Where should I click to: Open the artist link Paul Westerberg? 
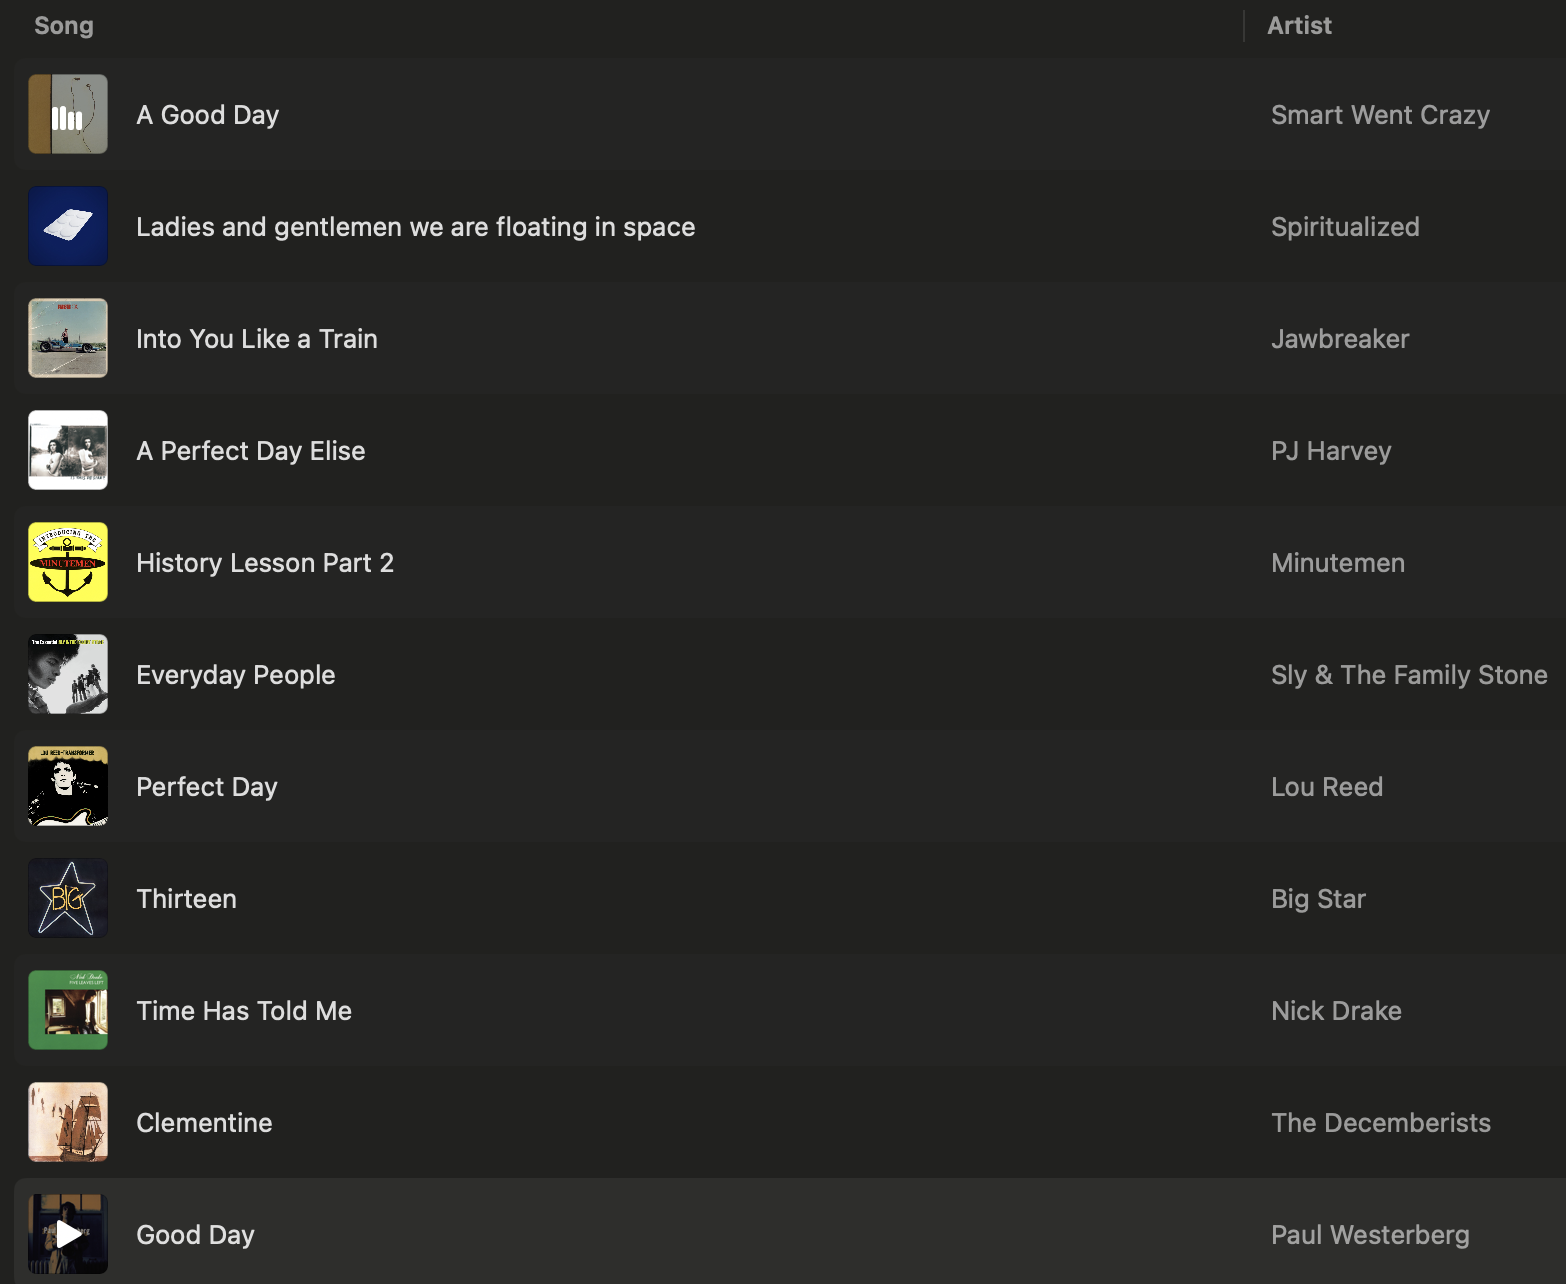1370,1235
